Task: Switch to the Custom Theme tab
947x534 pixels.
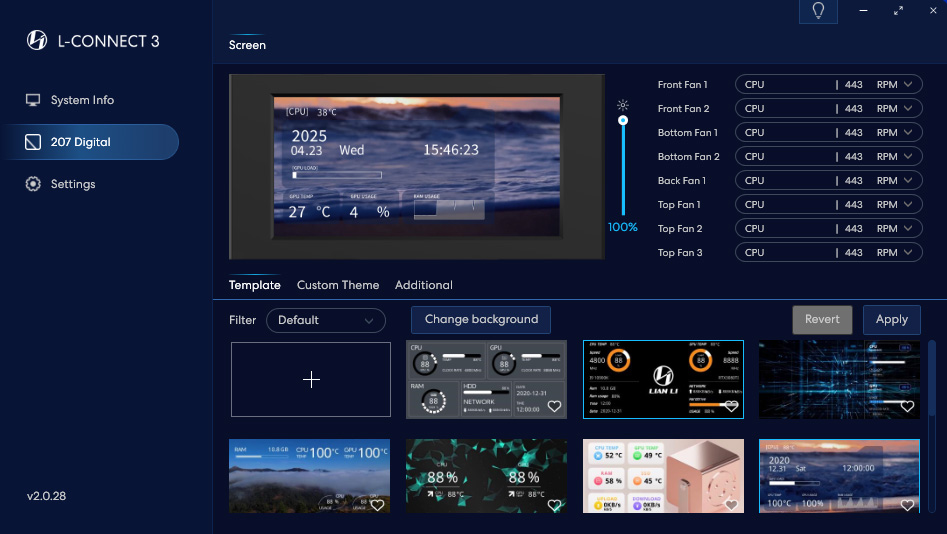Action: coord(338,285)
